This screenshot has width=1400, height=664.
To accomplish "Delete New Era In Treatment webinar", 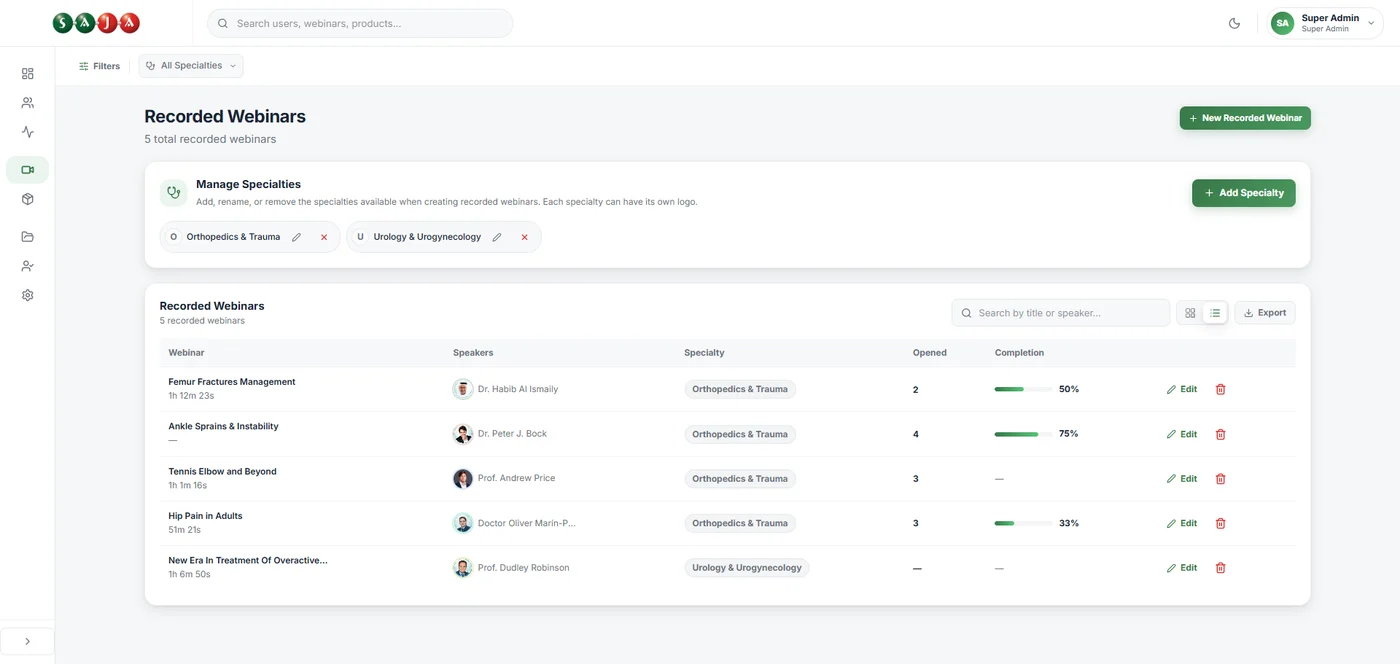I will (1220, 568).
